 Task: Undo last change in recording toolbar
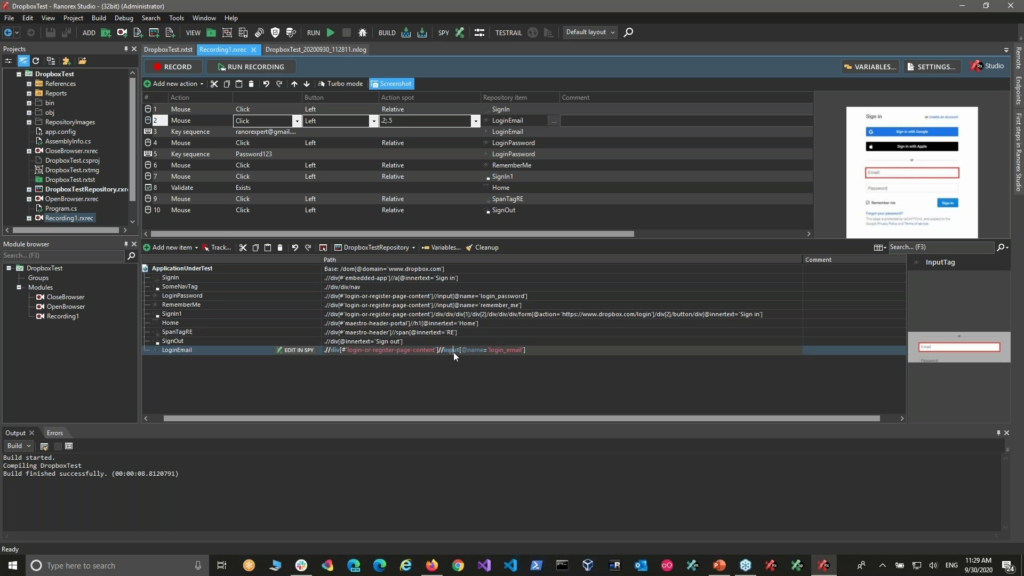click(x=266, y=84)
